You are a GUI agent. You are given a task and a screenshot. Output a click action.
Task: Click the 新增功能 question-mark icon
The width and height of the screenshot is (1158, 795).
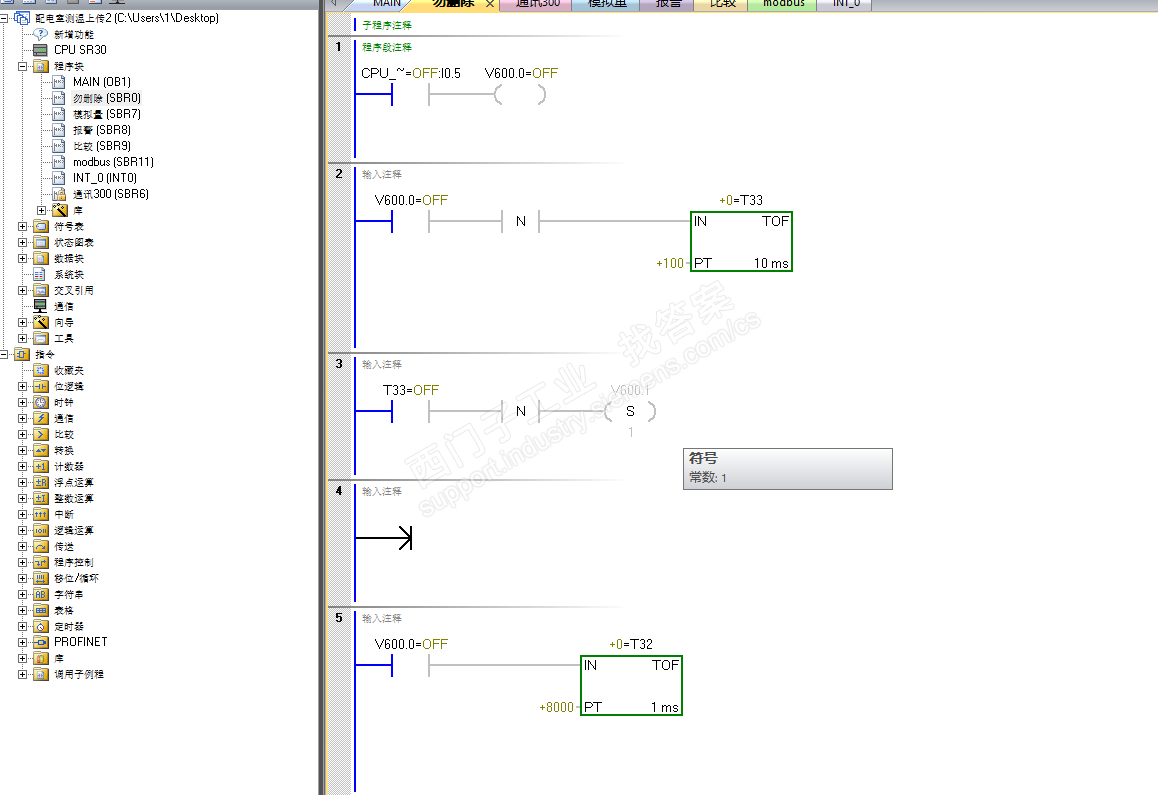tap(41, 34)
